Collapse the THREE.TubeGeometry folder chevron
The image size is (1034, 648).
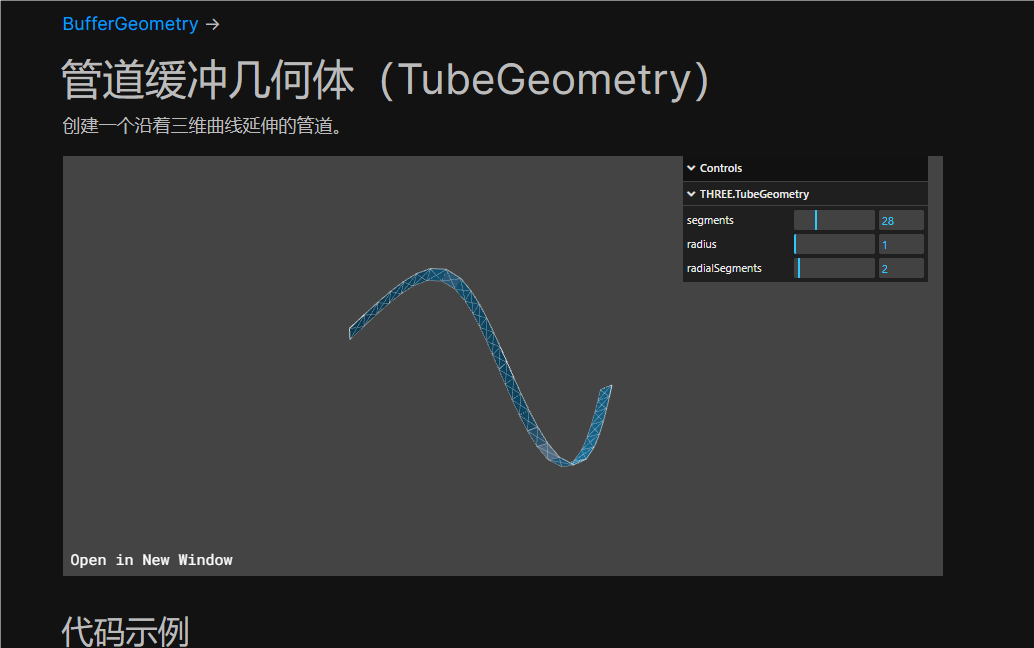[x=691, y=194]
